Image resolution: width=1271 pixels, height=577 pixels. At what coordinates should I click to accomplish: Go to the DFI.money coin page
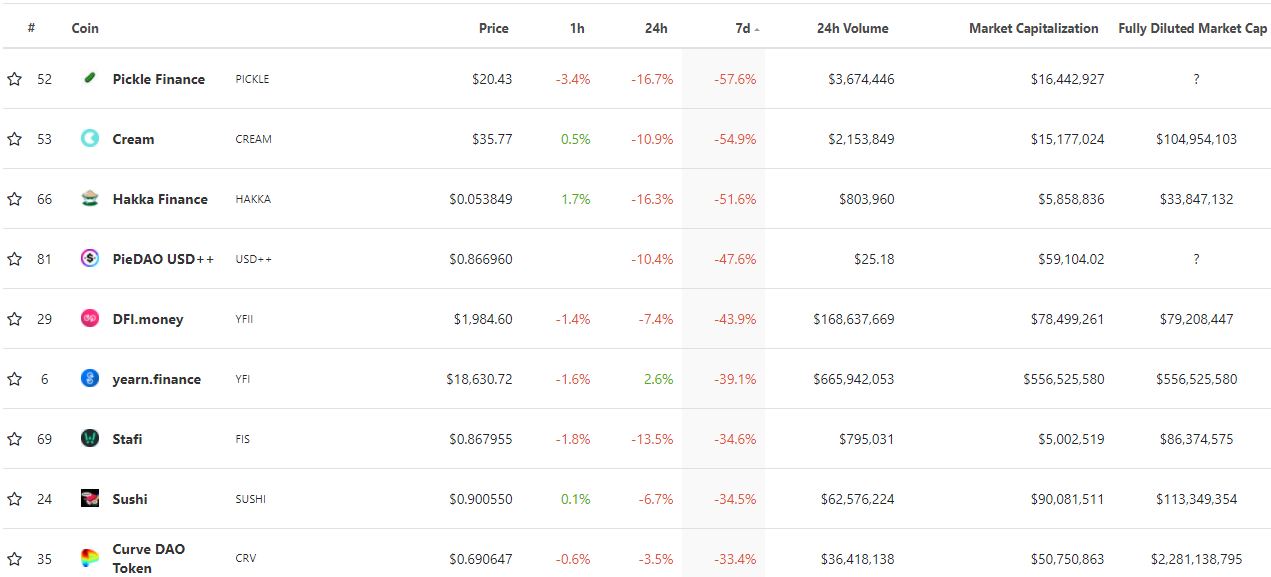(148, 319)
